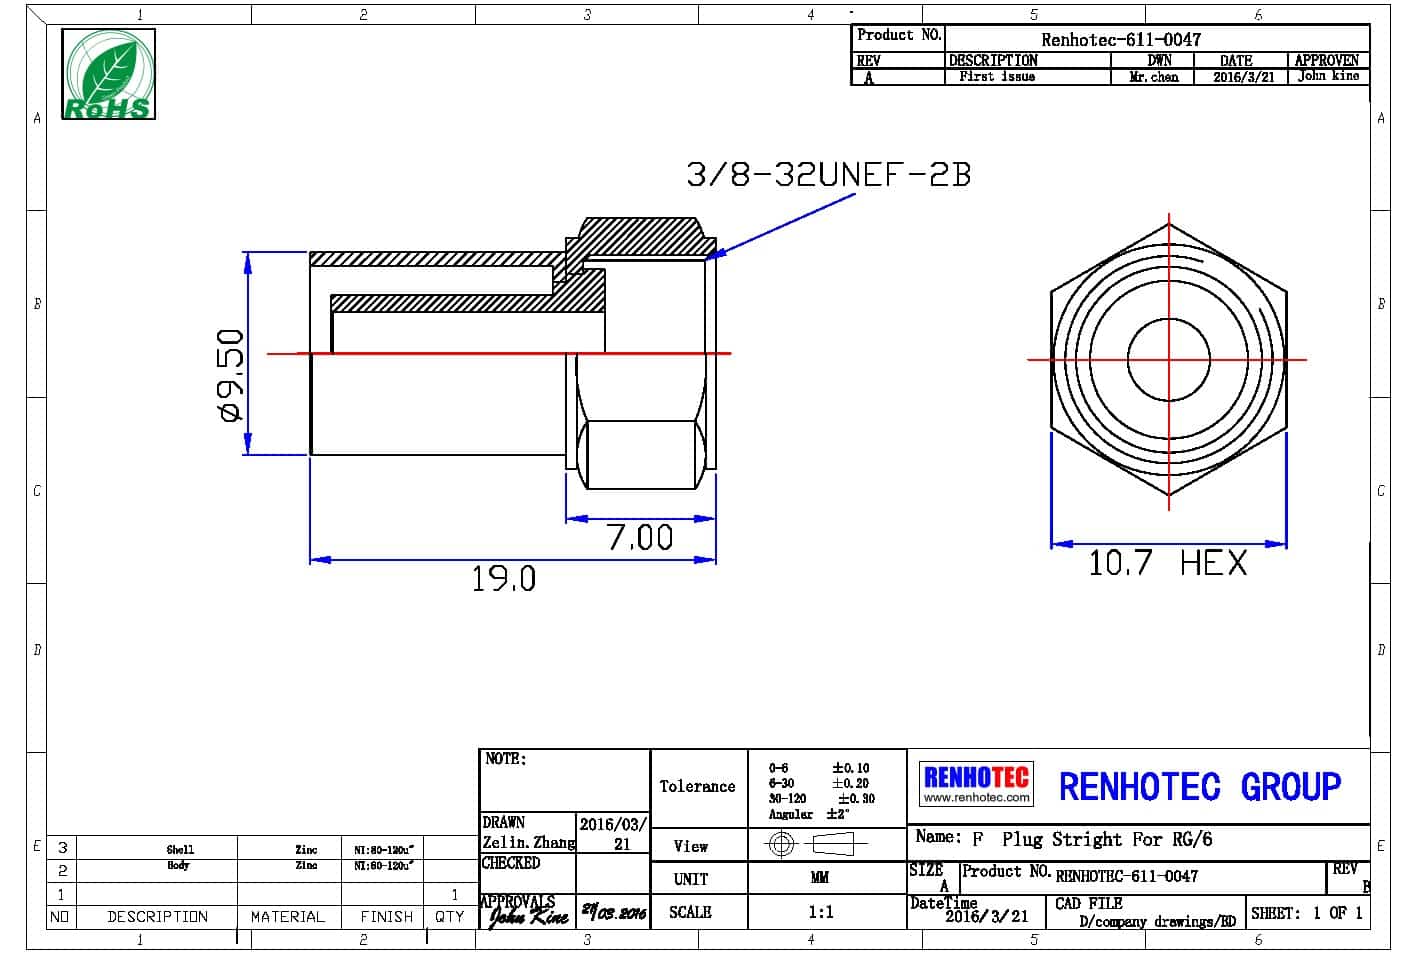Click the Shell row in parts list
This screenshot has width=1417, height=954.
point(180,849)
